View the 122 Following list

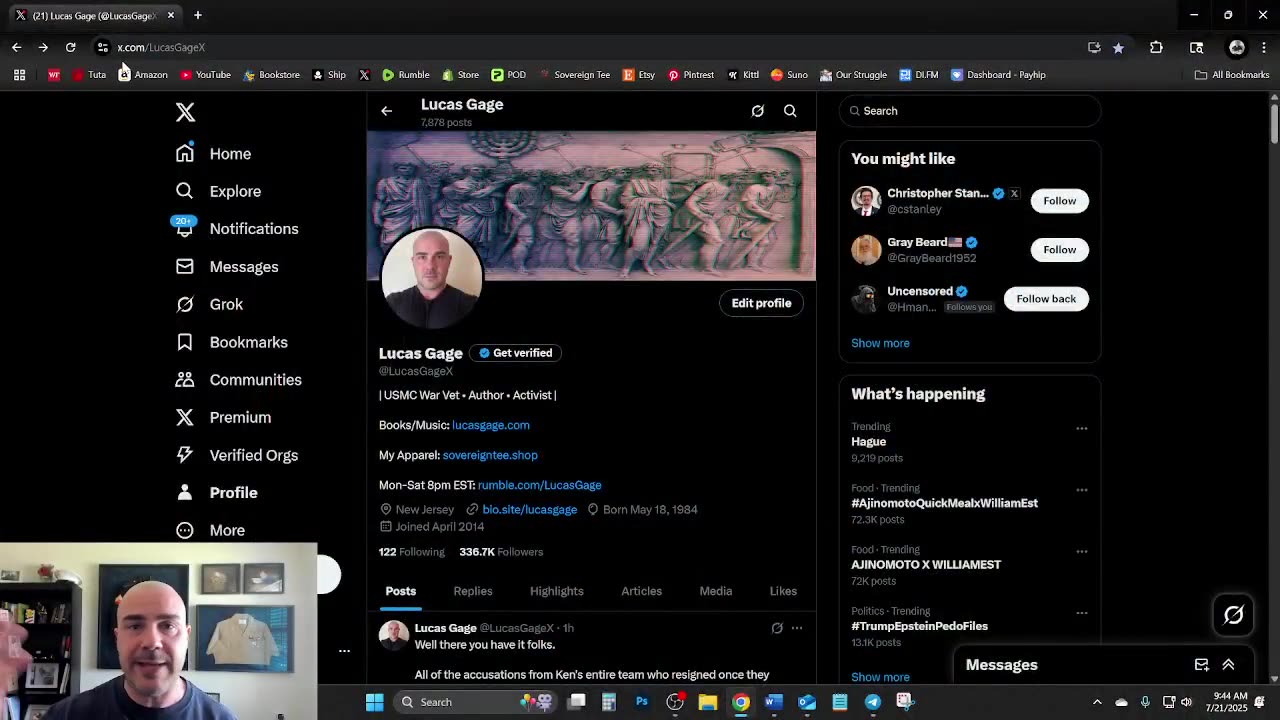click(x=412, y=552)
